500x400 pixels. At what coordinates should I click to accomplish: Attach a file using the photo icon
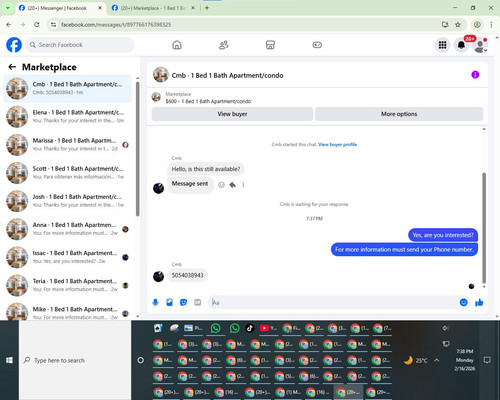tap(169, 302)
